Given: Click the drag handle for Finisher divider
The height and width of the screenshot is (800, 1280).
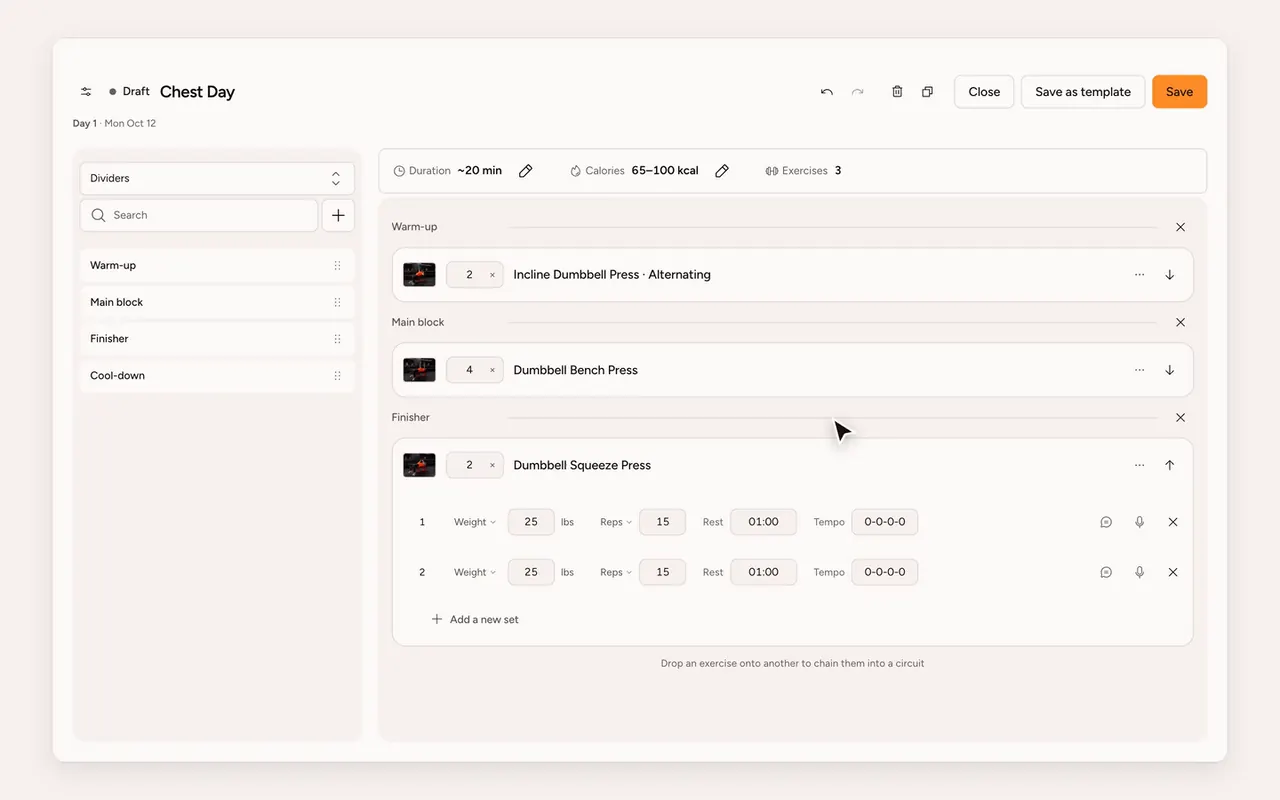Looking at the screenshot, I should pyautogui.click(x=337, y=339).
